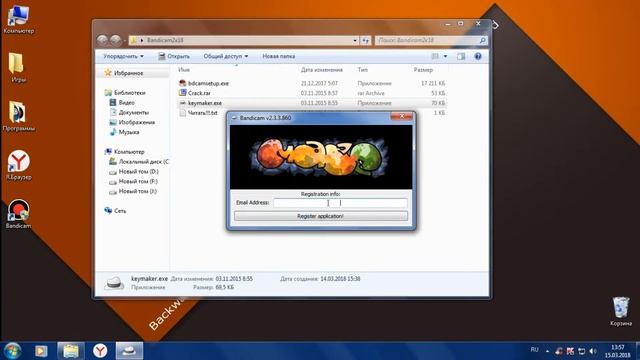Sort by the Дата изменения column

[322, 70]
